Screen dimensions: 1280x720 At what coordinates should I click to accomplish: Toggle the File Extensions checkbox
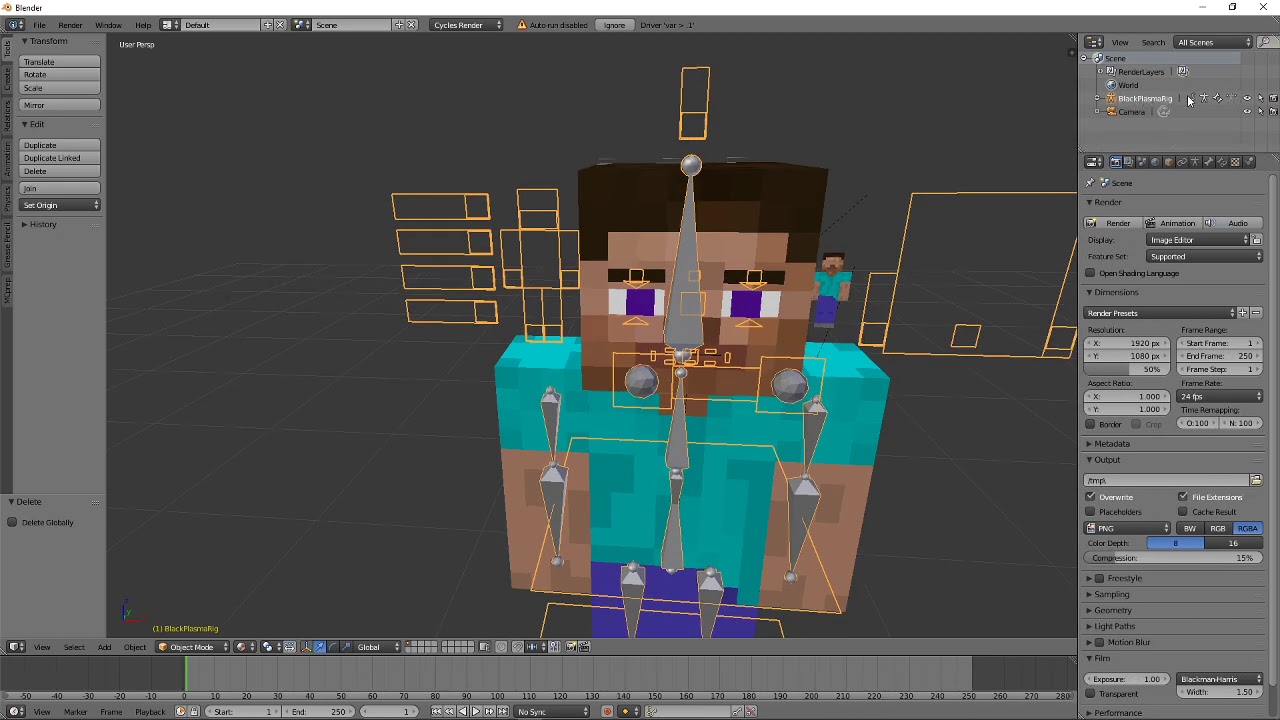point(1183,497)
